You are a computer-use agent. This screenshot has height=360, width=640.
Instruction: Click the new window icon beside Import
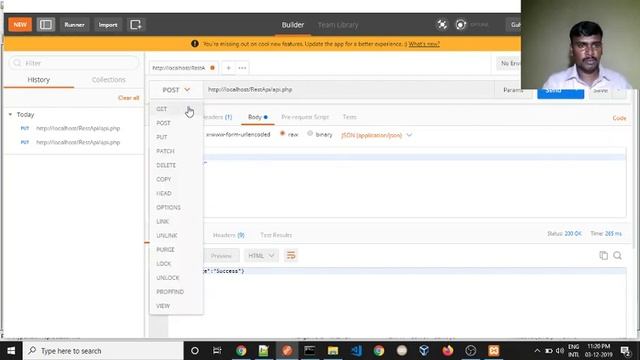(x=136, y=25)
